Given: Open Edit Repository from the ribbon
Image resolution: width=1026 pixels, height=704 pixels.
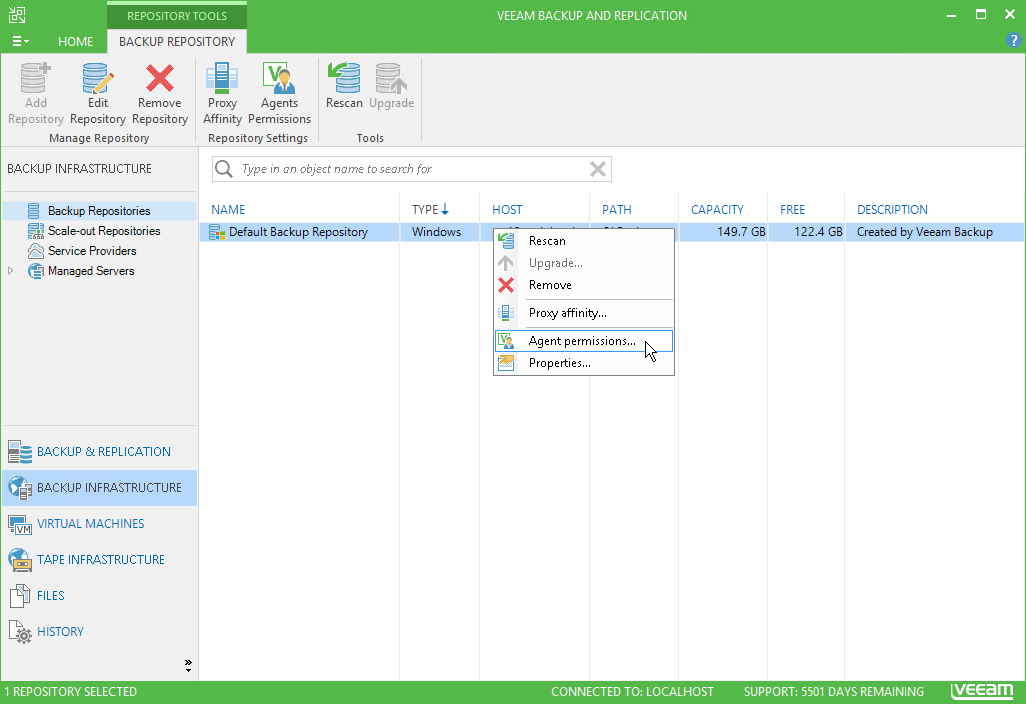Looking at the screenshot, I should click(97, 94).
